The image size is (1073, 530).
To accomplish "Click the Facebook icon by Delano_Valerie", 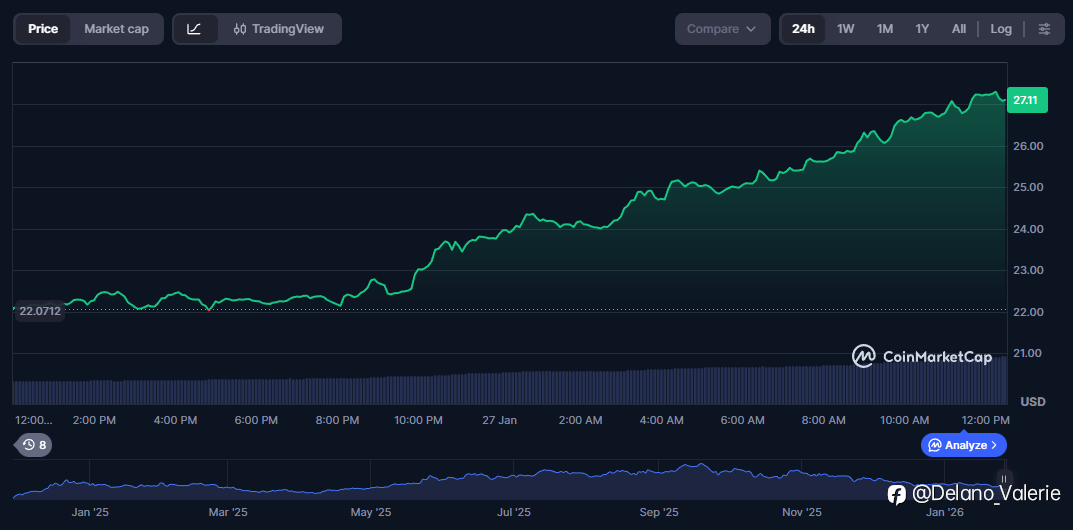I will (897, 494).
